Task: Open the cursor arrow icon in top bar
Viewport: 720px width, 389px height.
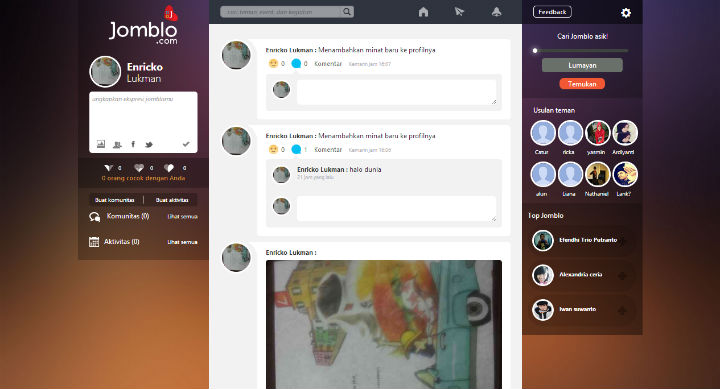Action: (459, 12)
